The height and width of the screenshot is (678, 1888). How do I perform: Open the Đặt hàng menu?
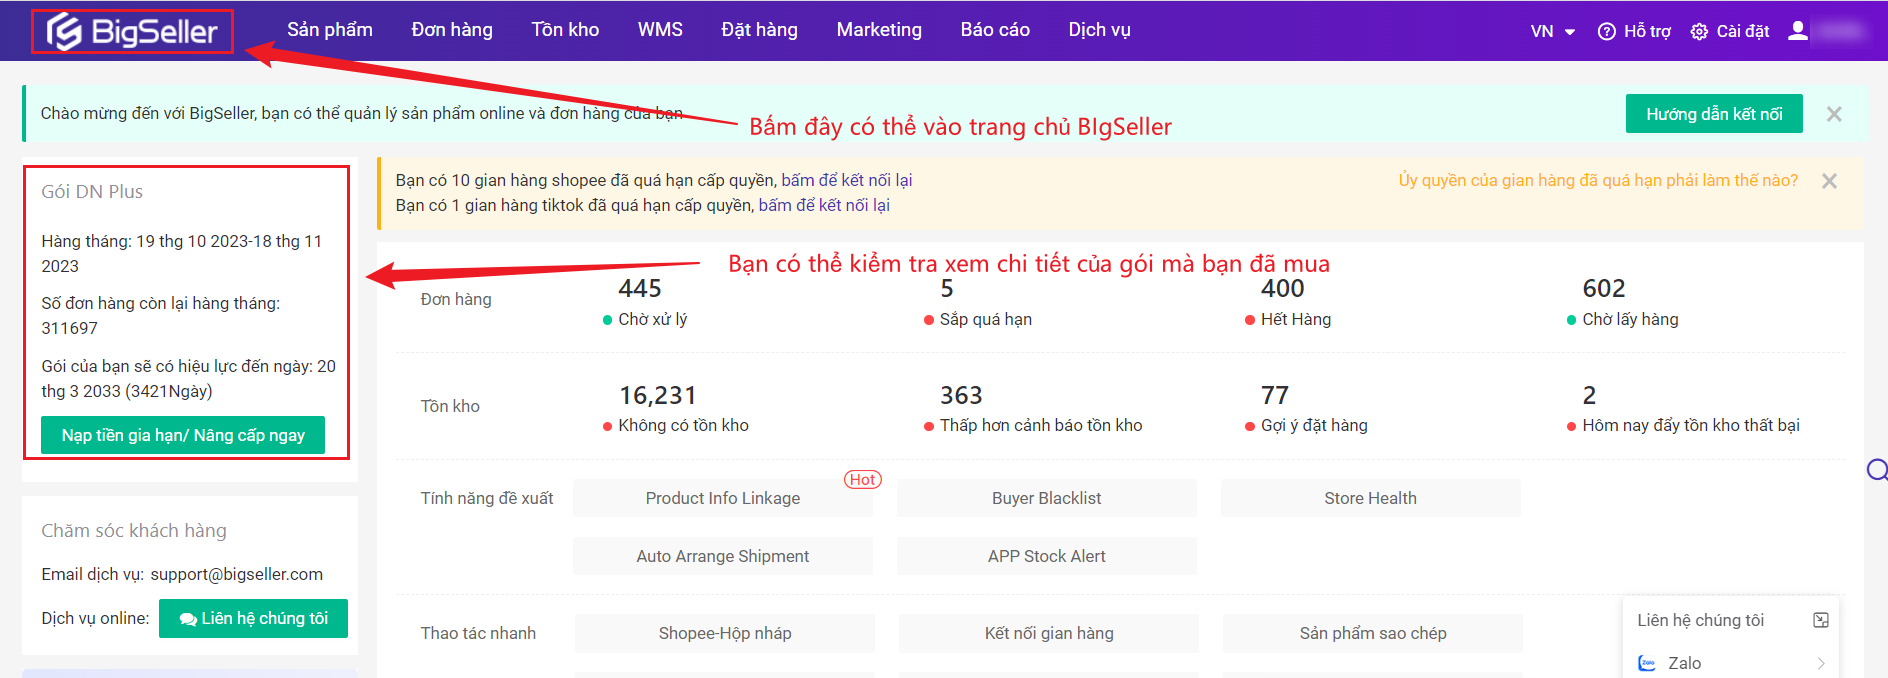tap(759, 30)
